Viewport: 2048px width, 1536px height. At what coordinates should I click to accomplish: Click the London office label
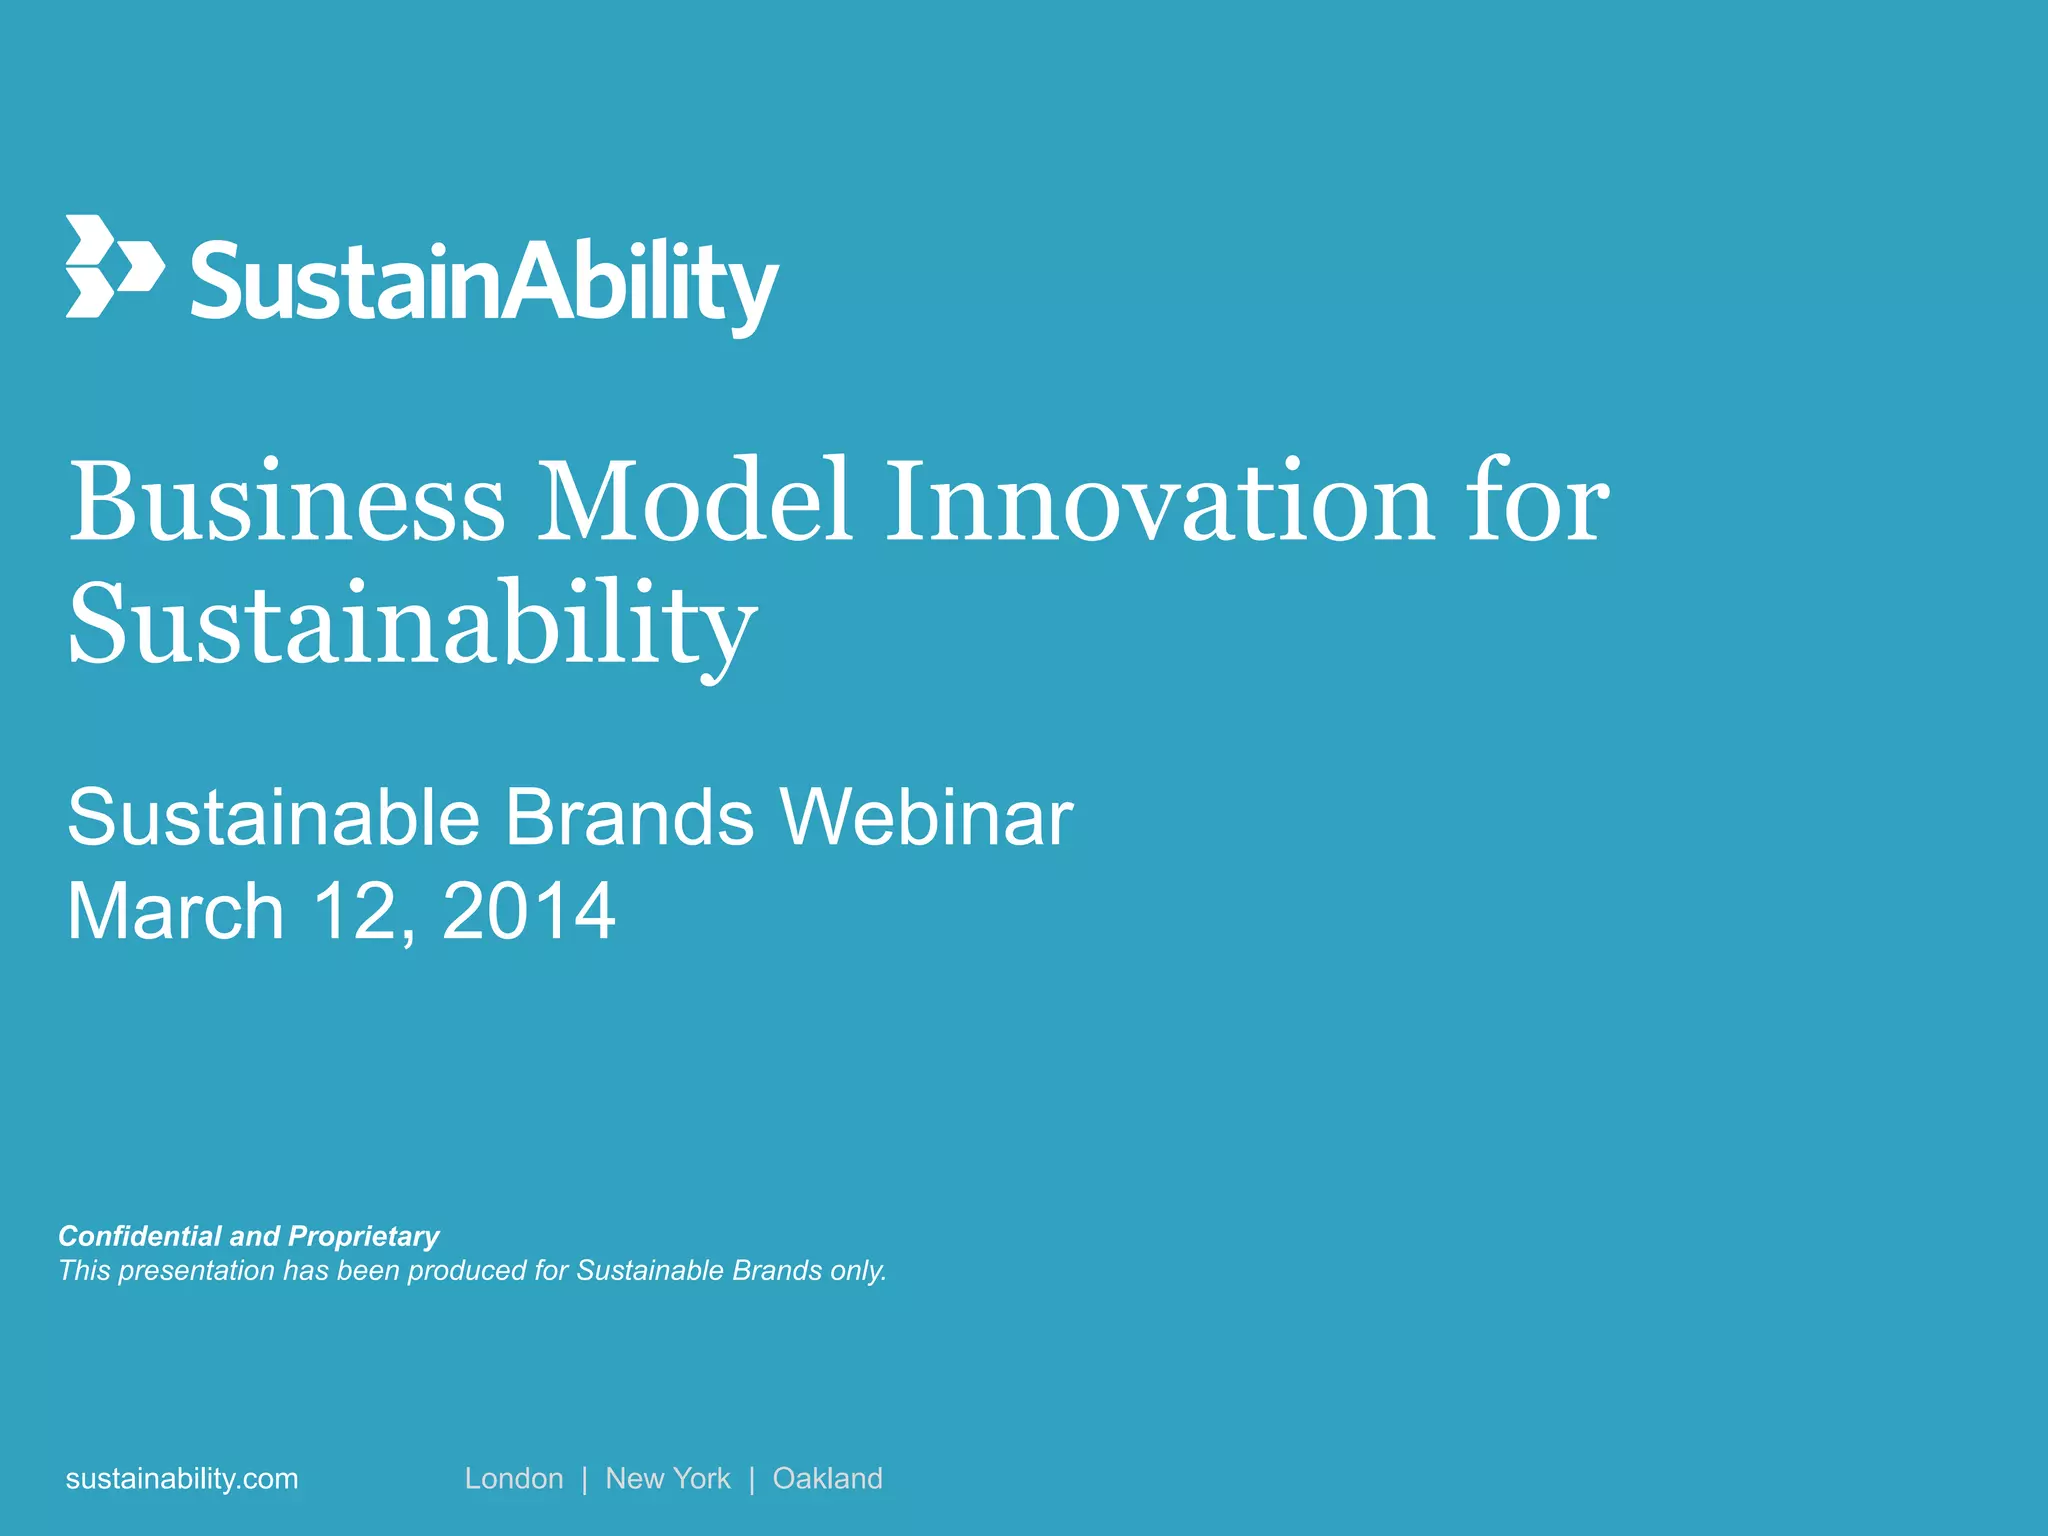tap(514, 1478)
